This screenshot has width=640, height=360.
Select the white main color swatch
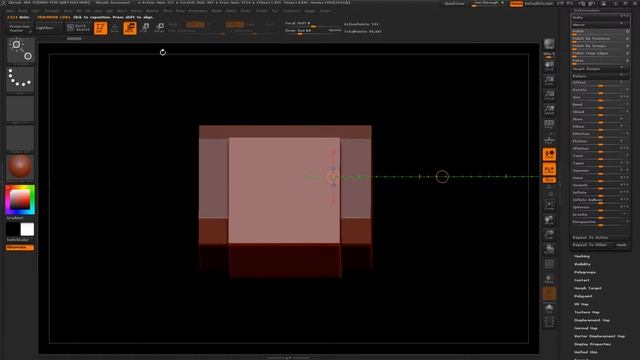click(x=27, y=229)
